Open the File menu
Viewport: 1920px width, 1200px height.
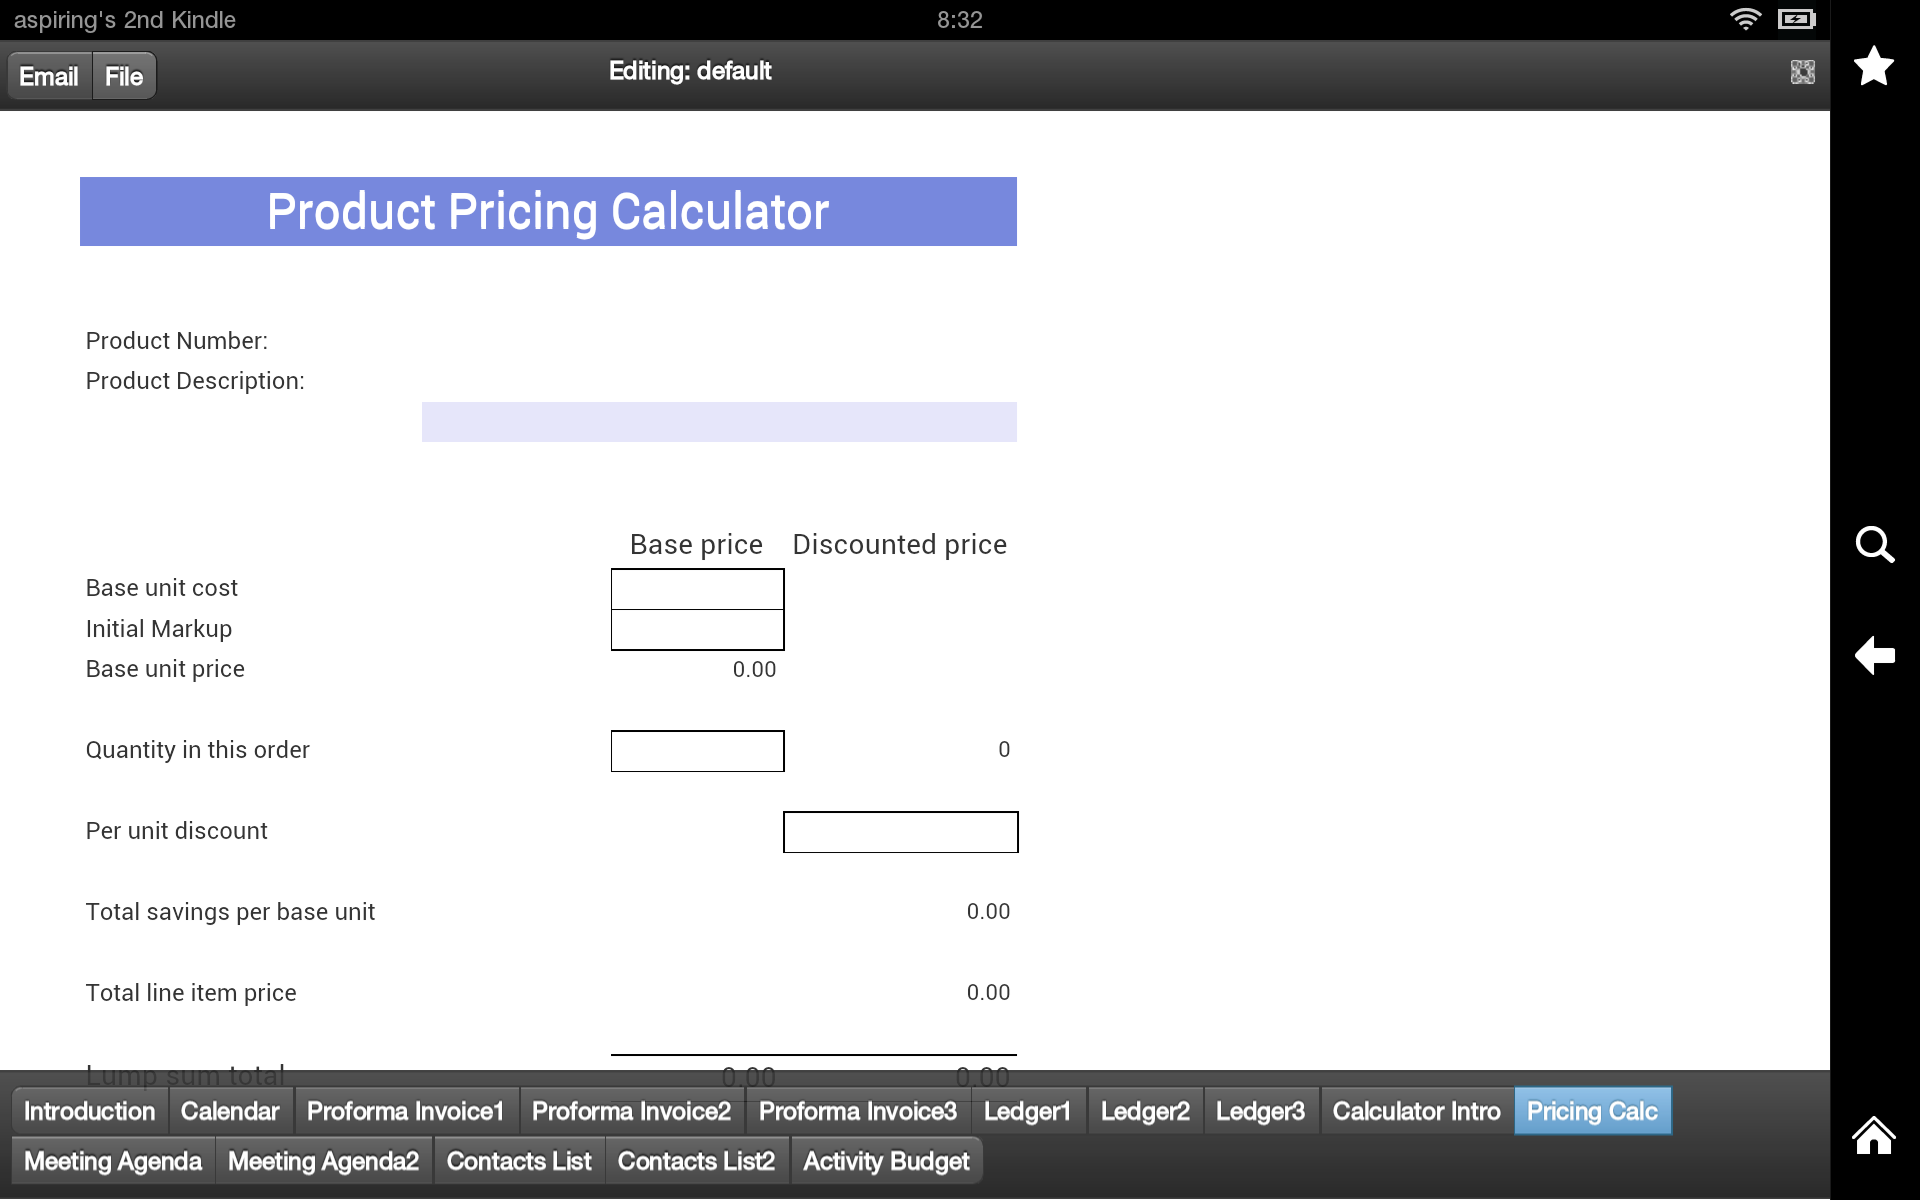pyautogui.click(x=124, y=76)
